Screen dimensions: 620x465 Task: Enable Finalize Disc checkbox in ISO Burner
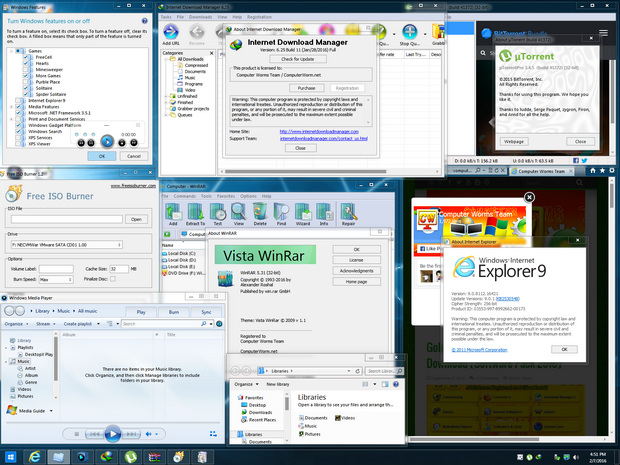click(x=113, y=279)
